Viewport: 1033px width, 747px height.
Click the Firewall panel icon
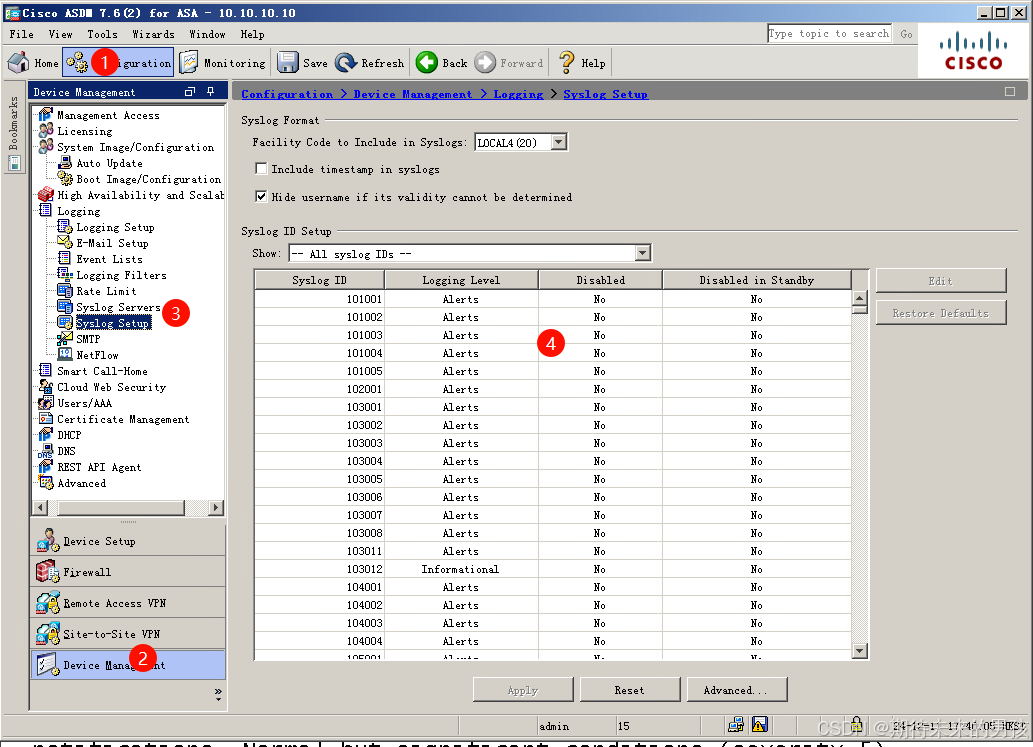tap(47, 571)
